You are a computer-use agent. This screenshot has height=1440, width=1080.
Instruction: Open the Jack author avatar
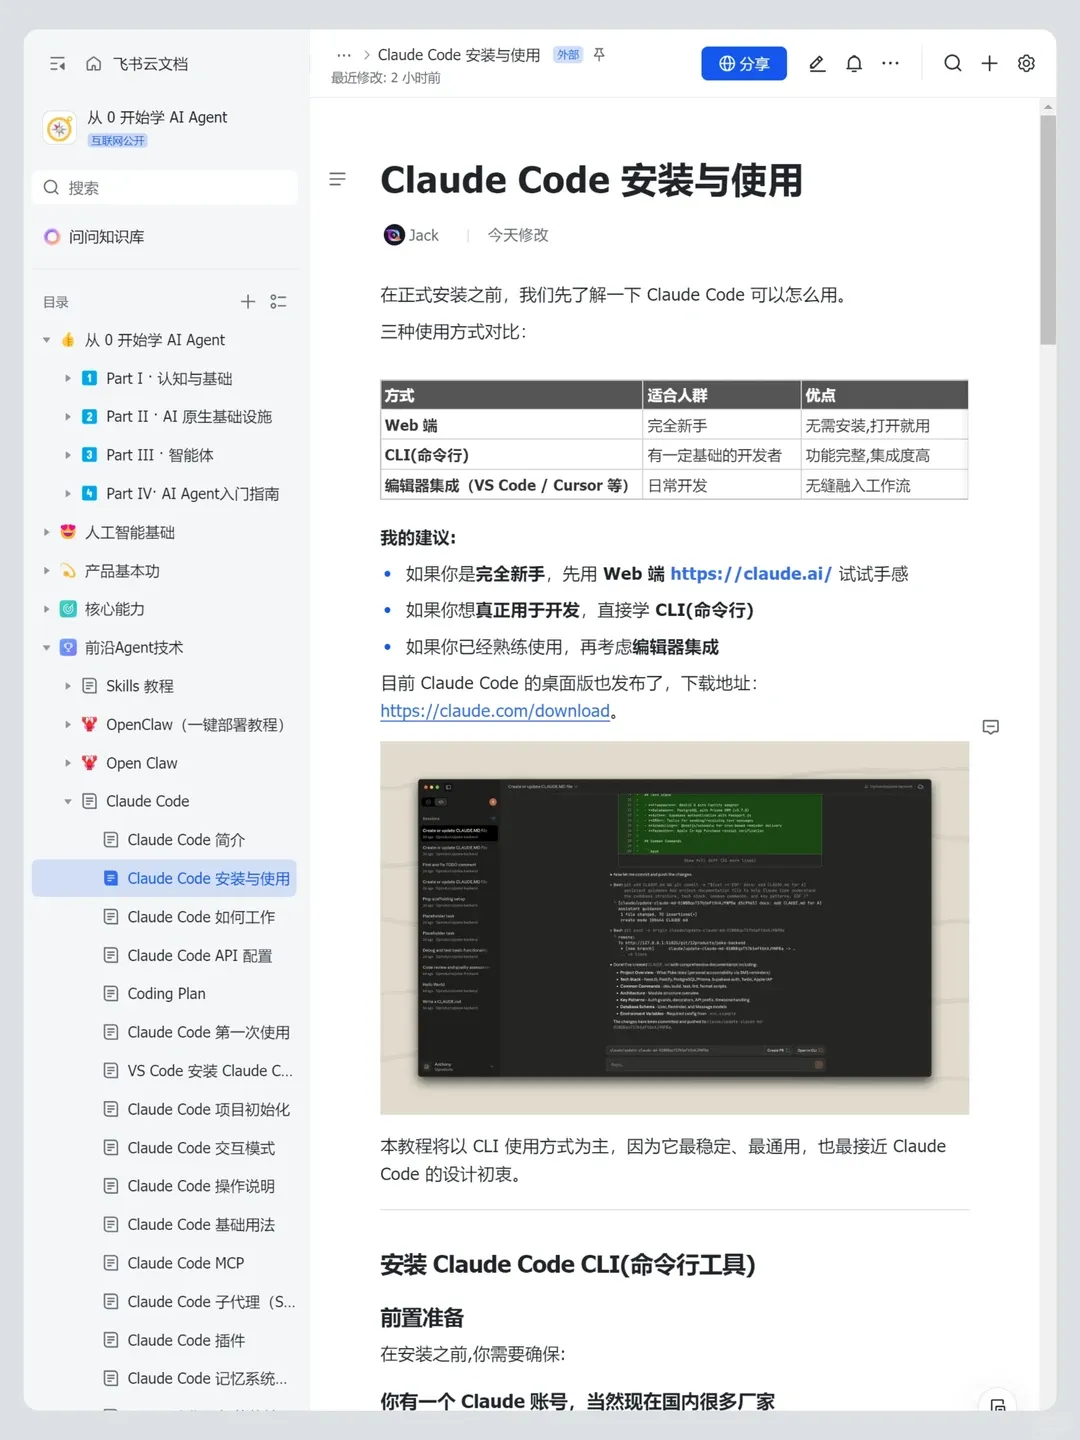394,235
